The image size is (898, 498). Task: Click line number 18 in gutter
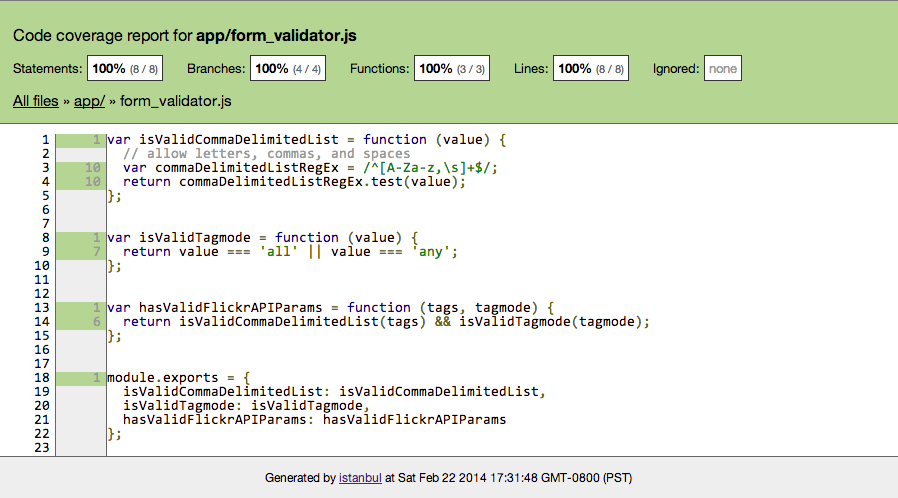pos(42,378)
